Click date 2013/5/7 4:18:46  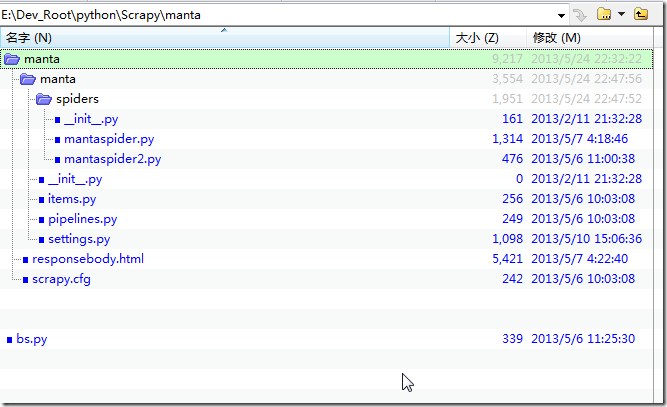(x=580, y=139)
